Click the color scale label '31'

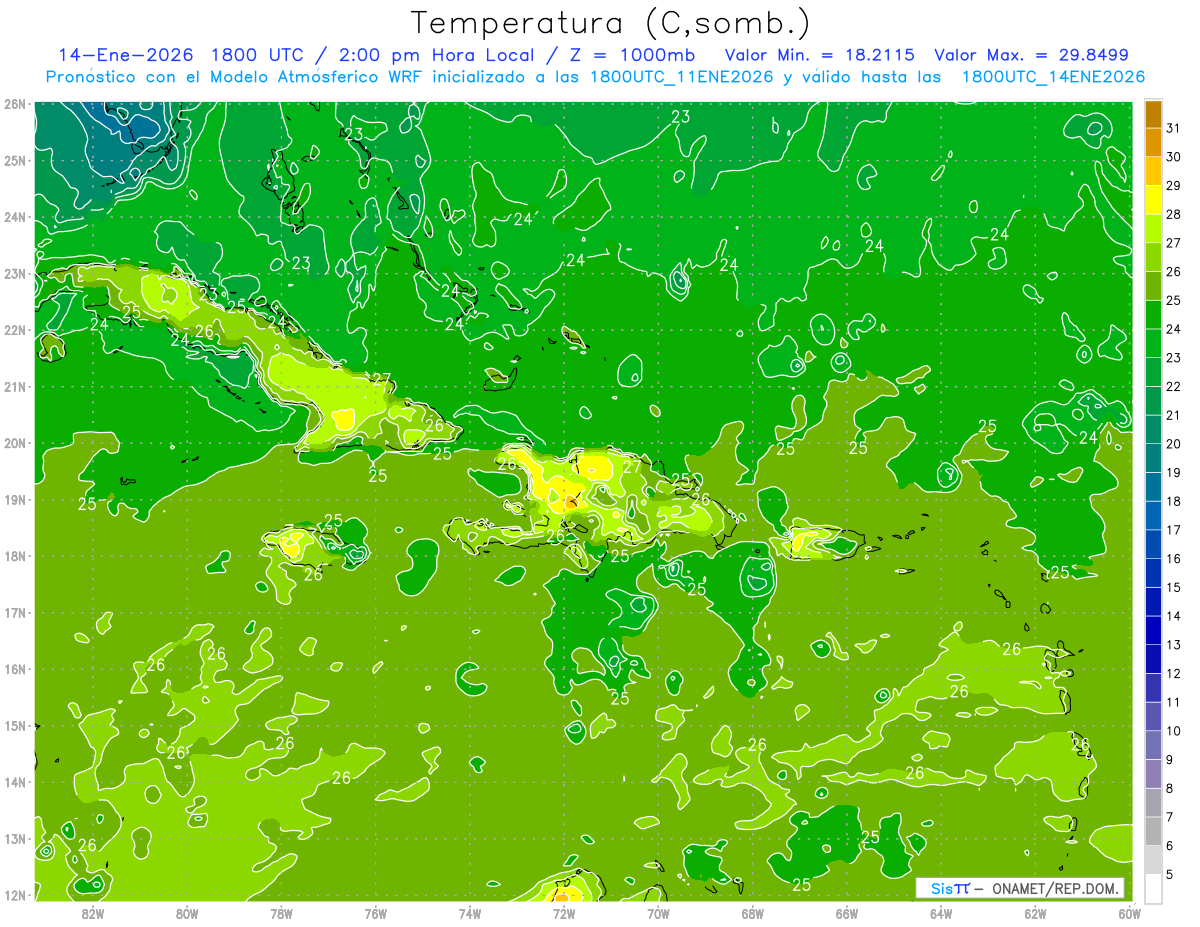tap(1174, 128)
